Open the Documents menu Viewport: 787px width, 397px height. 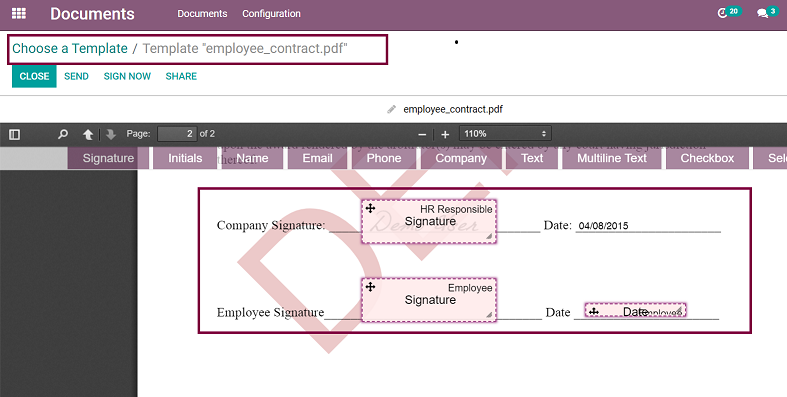pos(202,14)
